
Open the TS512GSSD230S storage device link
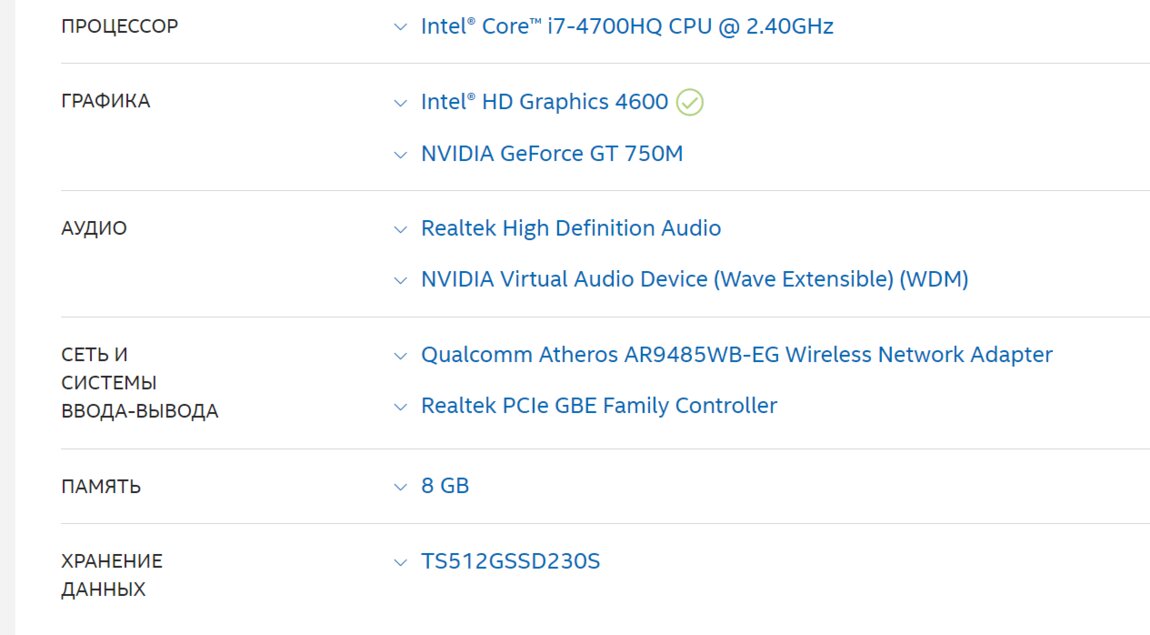coord(510,561)
